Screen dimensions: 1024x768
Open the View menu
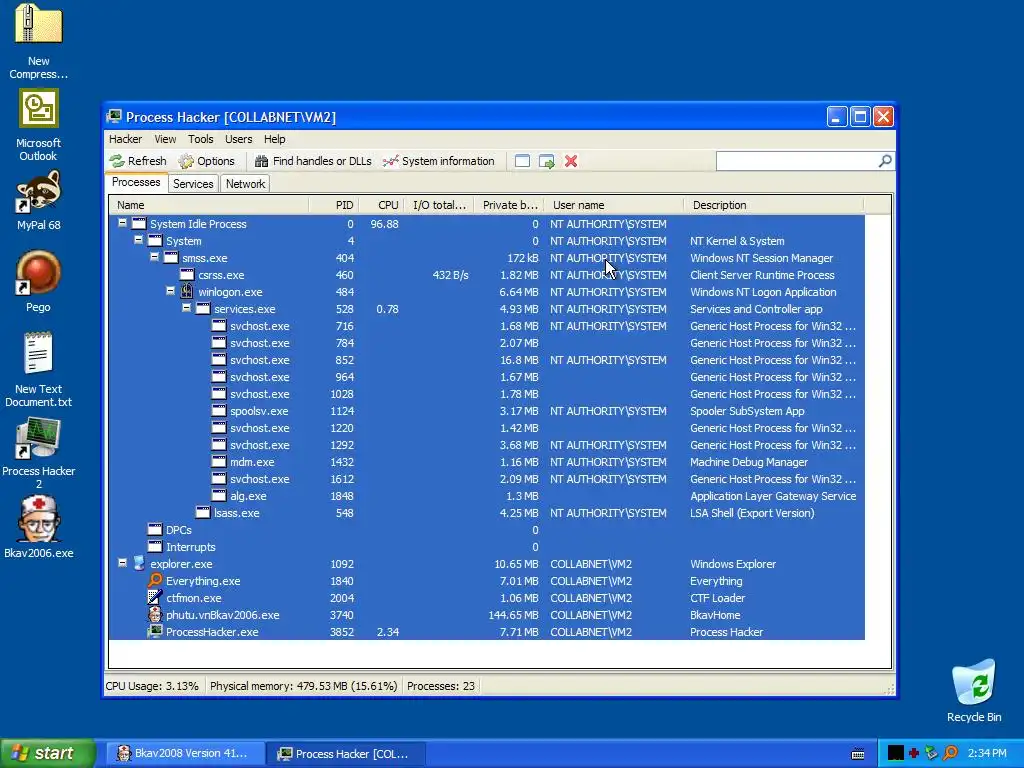tap(165, 139)
